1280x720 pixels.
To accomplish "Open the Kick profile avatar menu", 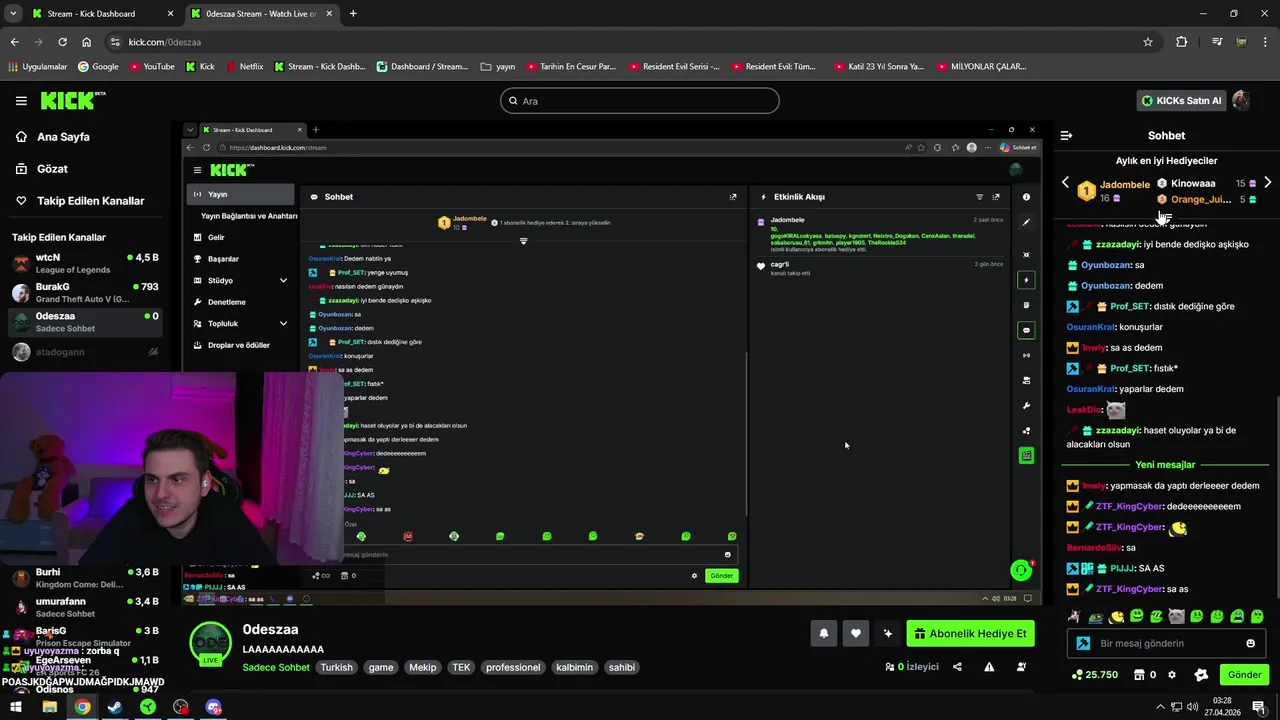I will (x=1241, y=101).
